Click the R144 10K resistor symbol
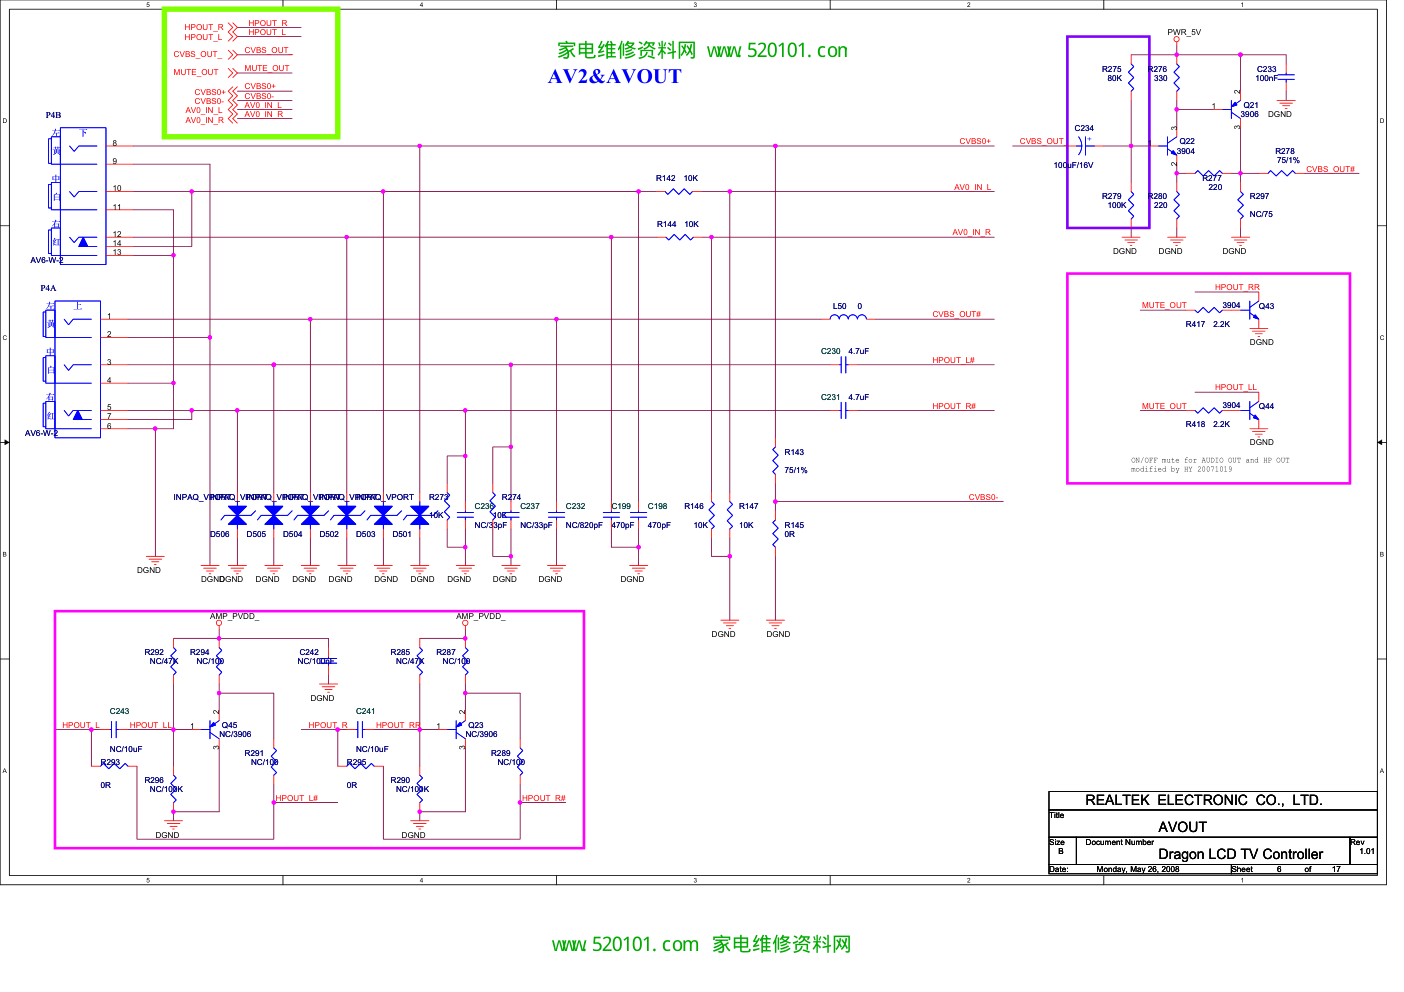Image resolution: width=1404 pixels, height=992 pixels. [679, 237]
